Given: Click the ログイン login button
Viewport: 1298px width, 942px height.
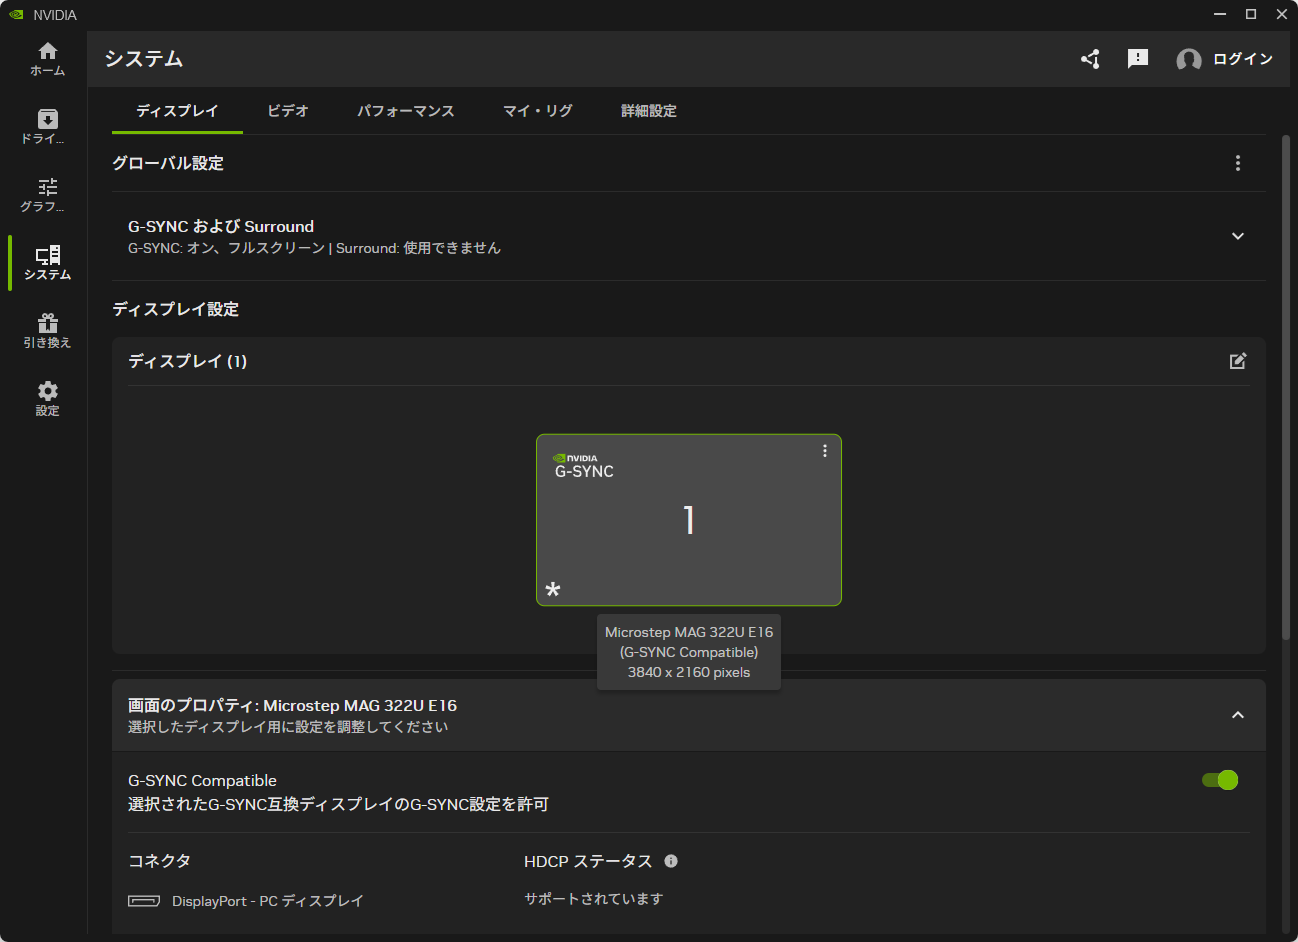Looking at the screenshot, I should tap(1243, 59).
